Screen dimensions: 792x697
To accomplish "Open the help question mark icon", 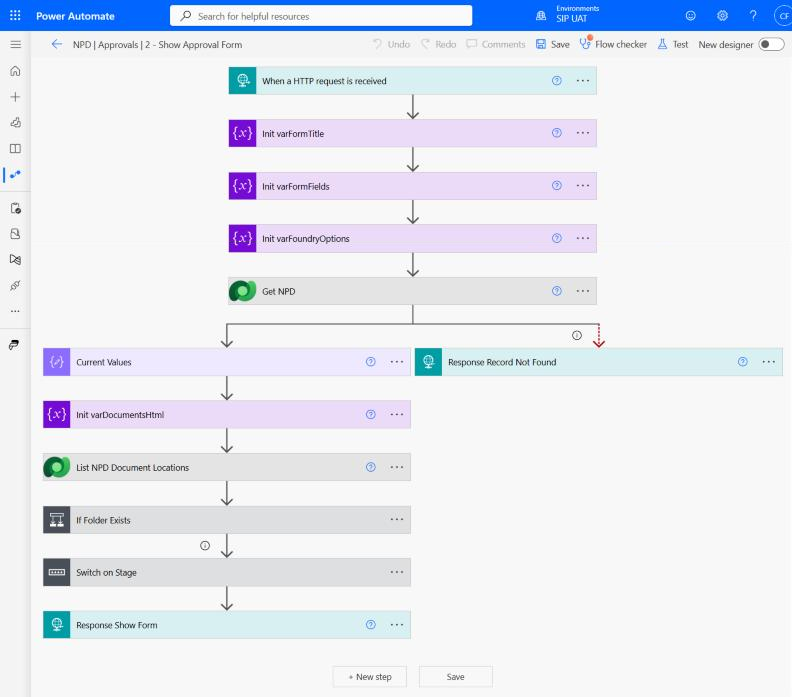I will pos(753,16).
